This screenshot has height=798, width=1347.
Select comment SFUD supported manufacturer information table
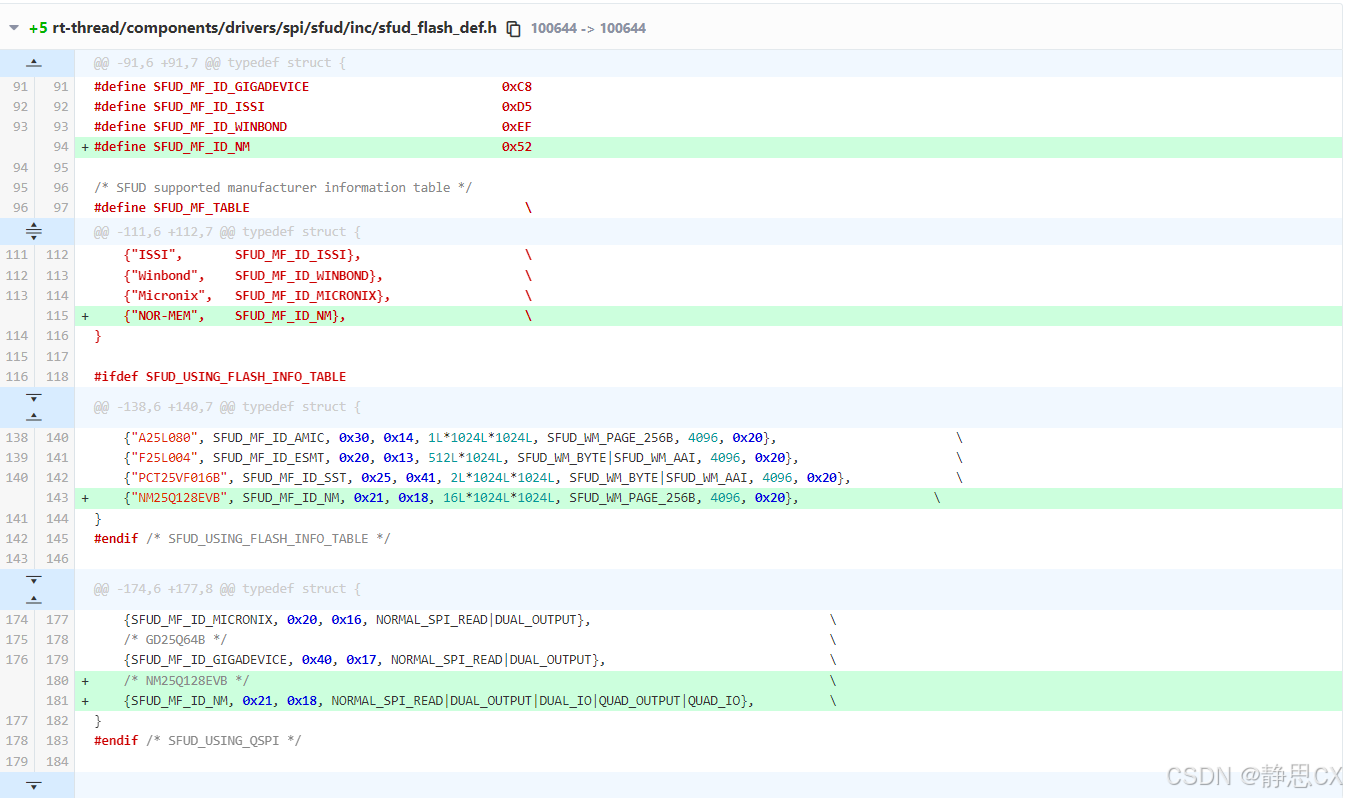click(283, 187)
